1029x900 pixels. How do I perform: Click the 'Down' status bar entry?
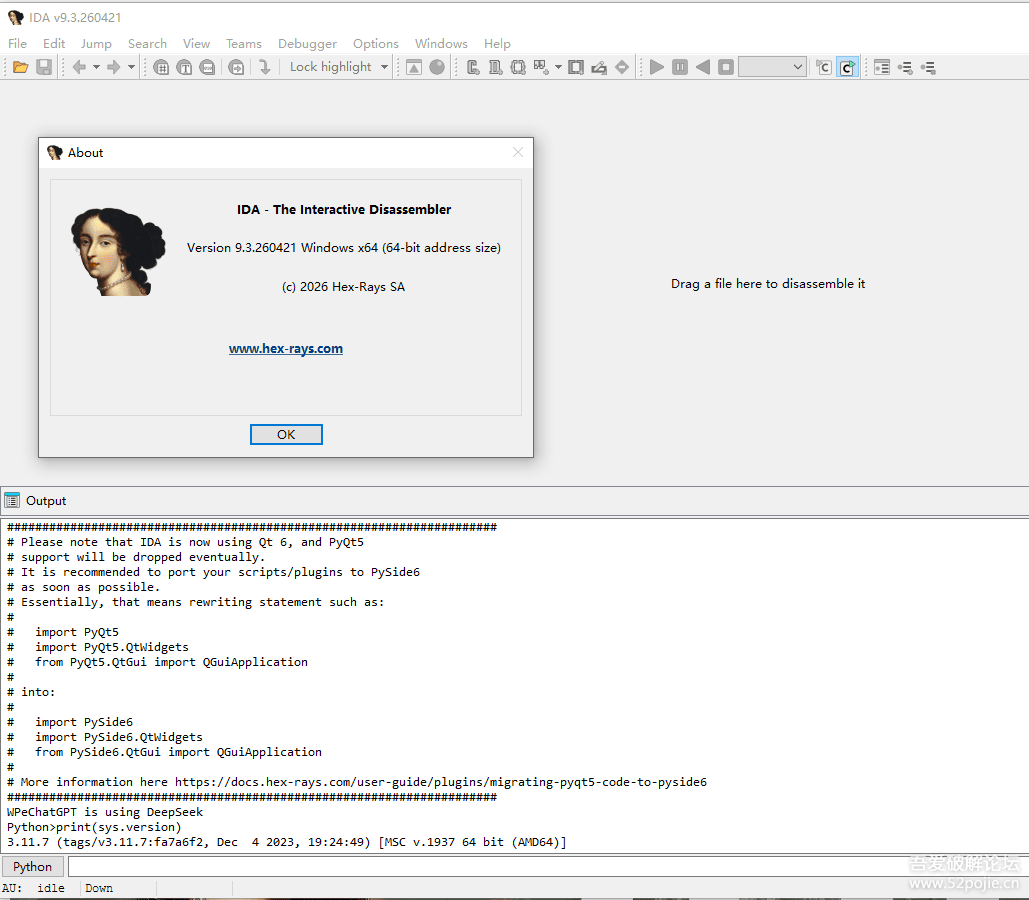click(99, 888)
